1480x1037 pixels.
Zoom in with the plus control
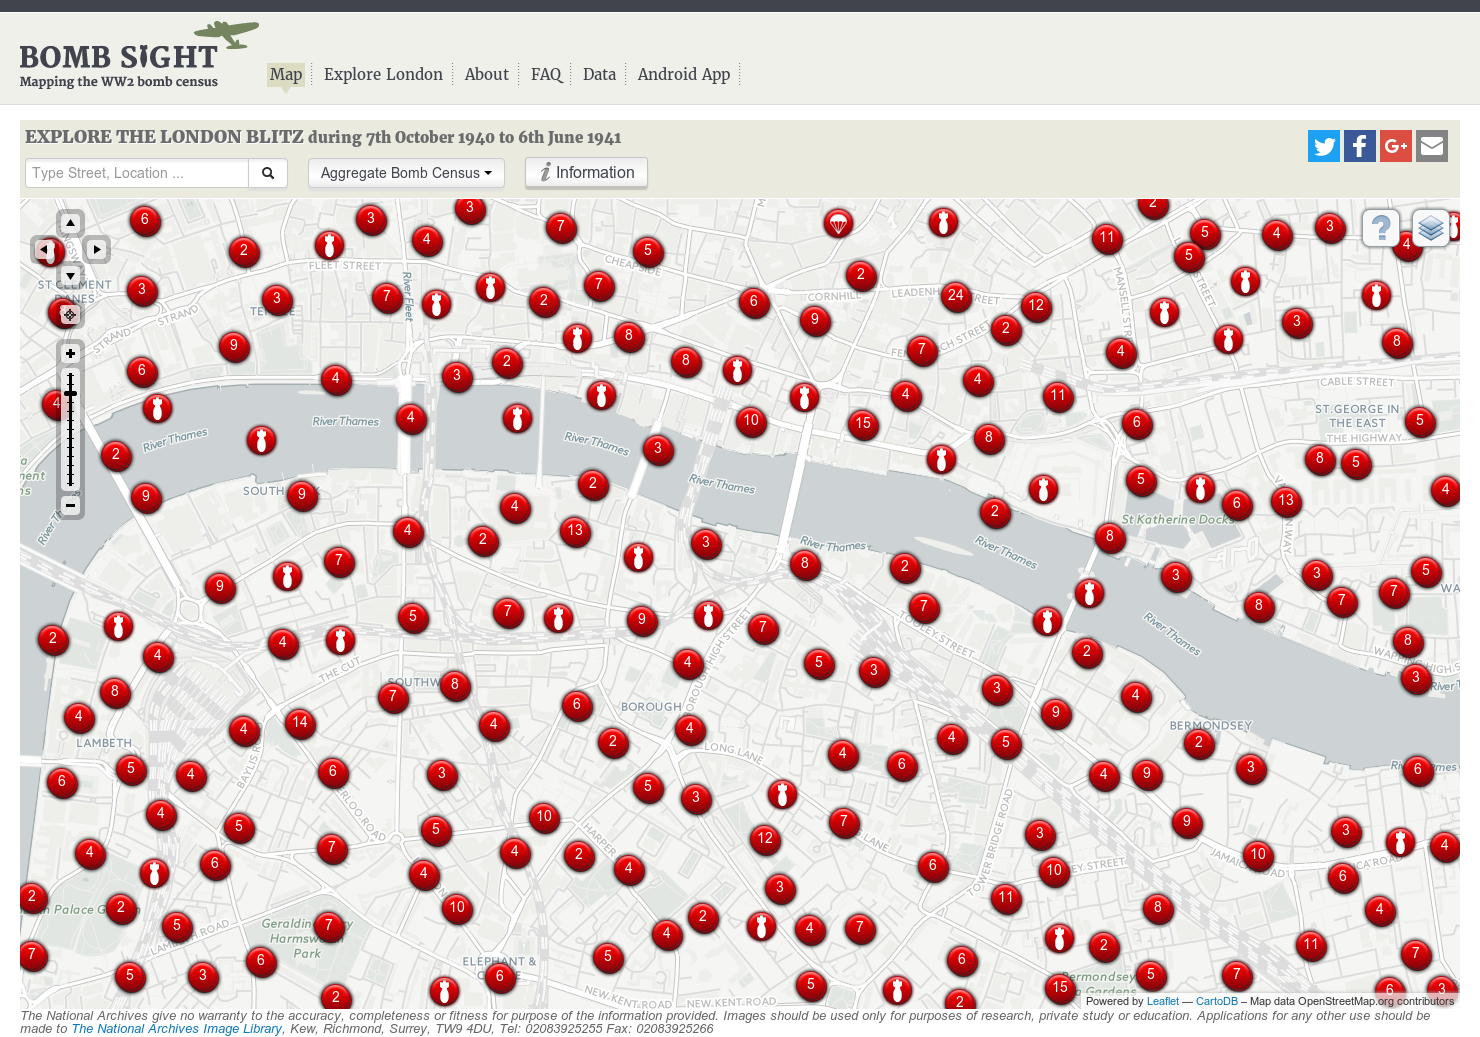click(x=69, y=352)
